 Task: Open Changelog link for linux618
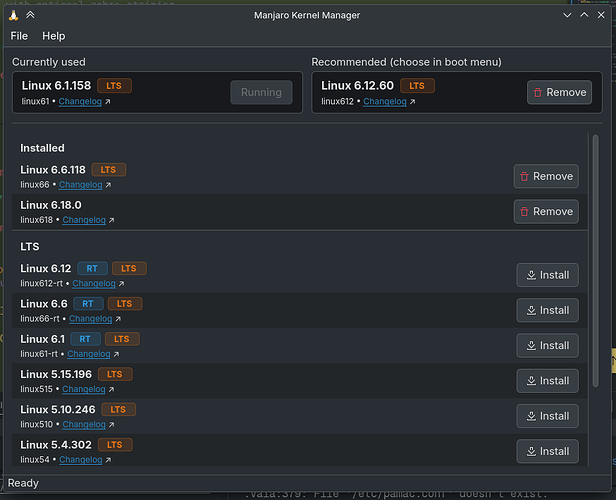(84, 220)
